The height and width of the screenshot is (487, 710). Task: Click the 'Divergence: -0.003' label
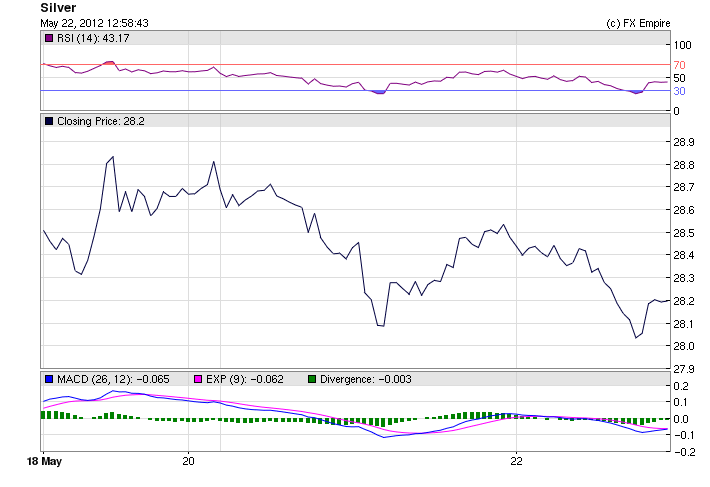pyautogui.click(x=365, y=379)
